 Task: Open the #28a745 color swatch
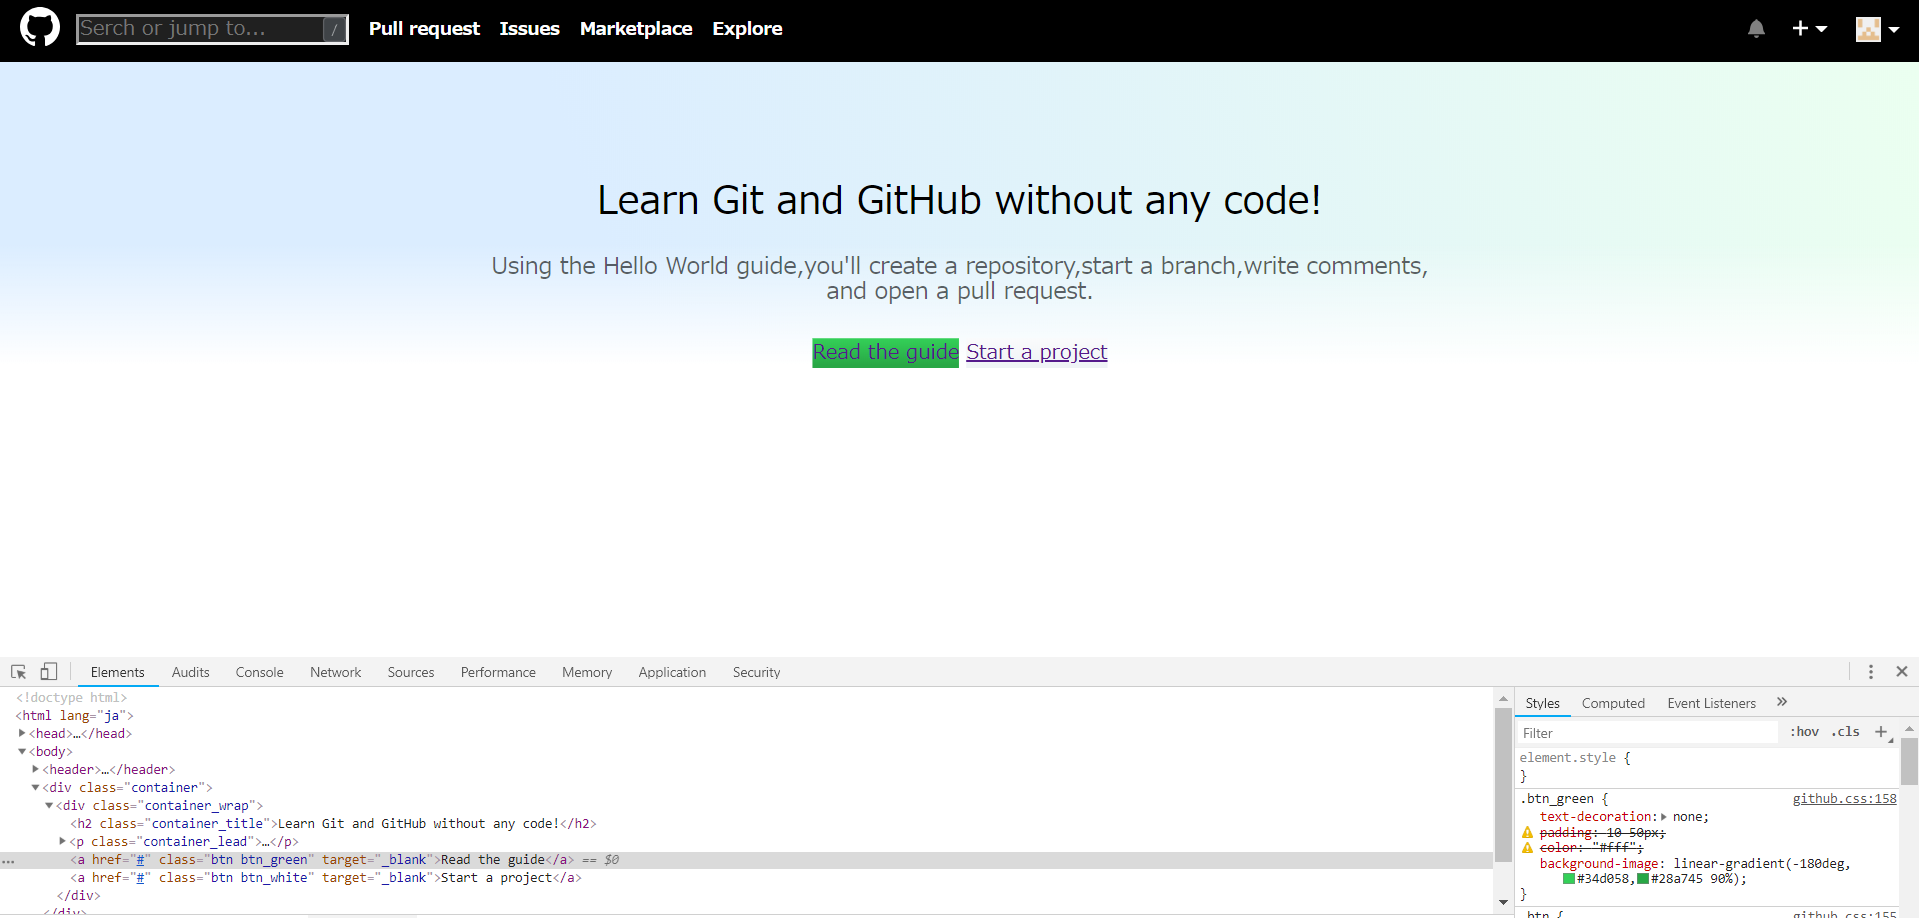point(1643,879)
